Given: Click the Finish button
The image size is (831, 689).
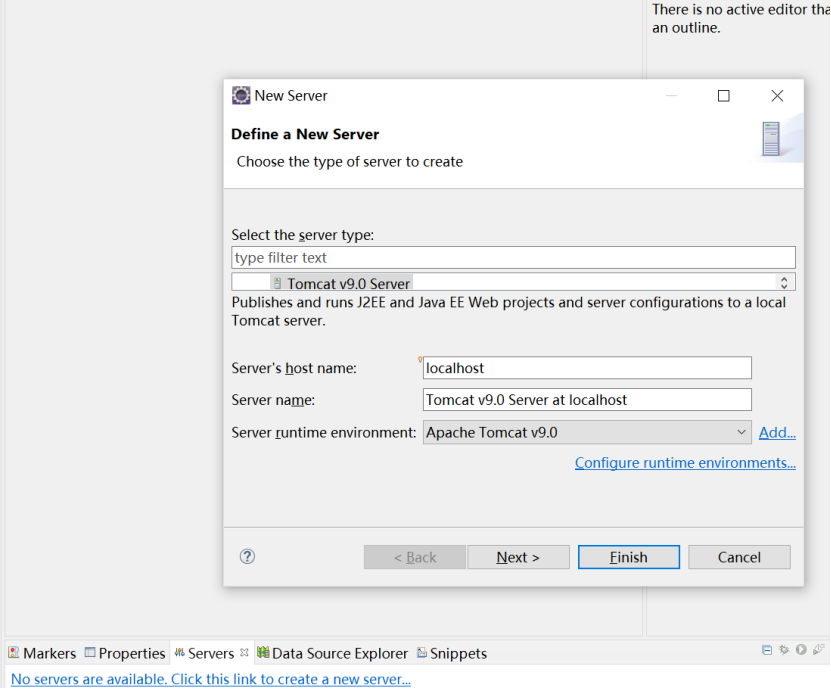Looking at the screenshot, I should [x=629, y=557].
